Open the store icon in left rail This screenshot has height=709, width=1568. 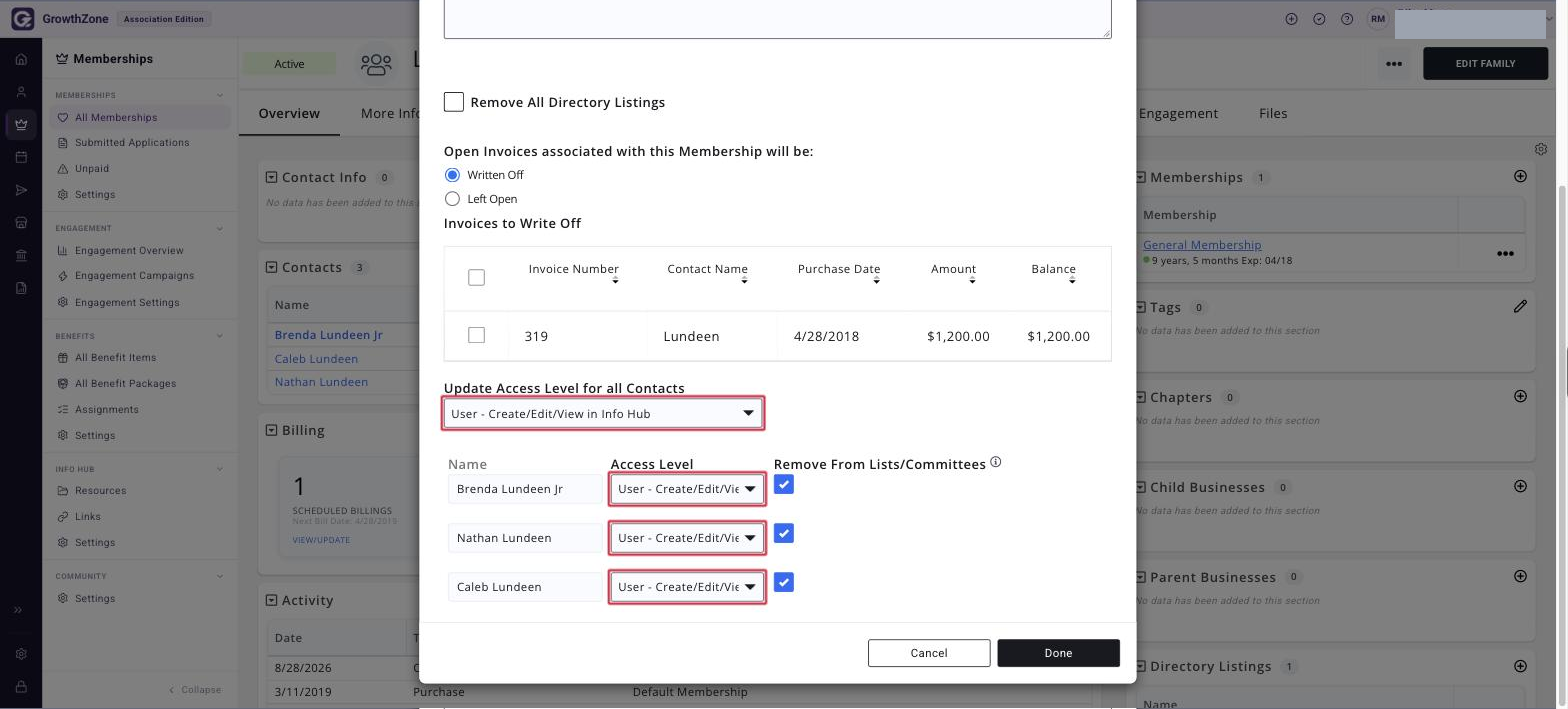(x=21, y=223)
